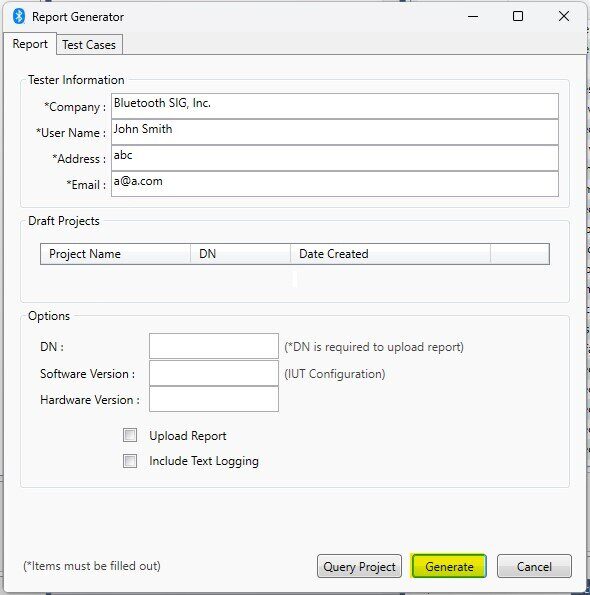The image size is (590, 595).
Task: Maximize the Report Generator window
Action: (x=518, y=16)
